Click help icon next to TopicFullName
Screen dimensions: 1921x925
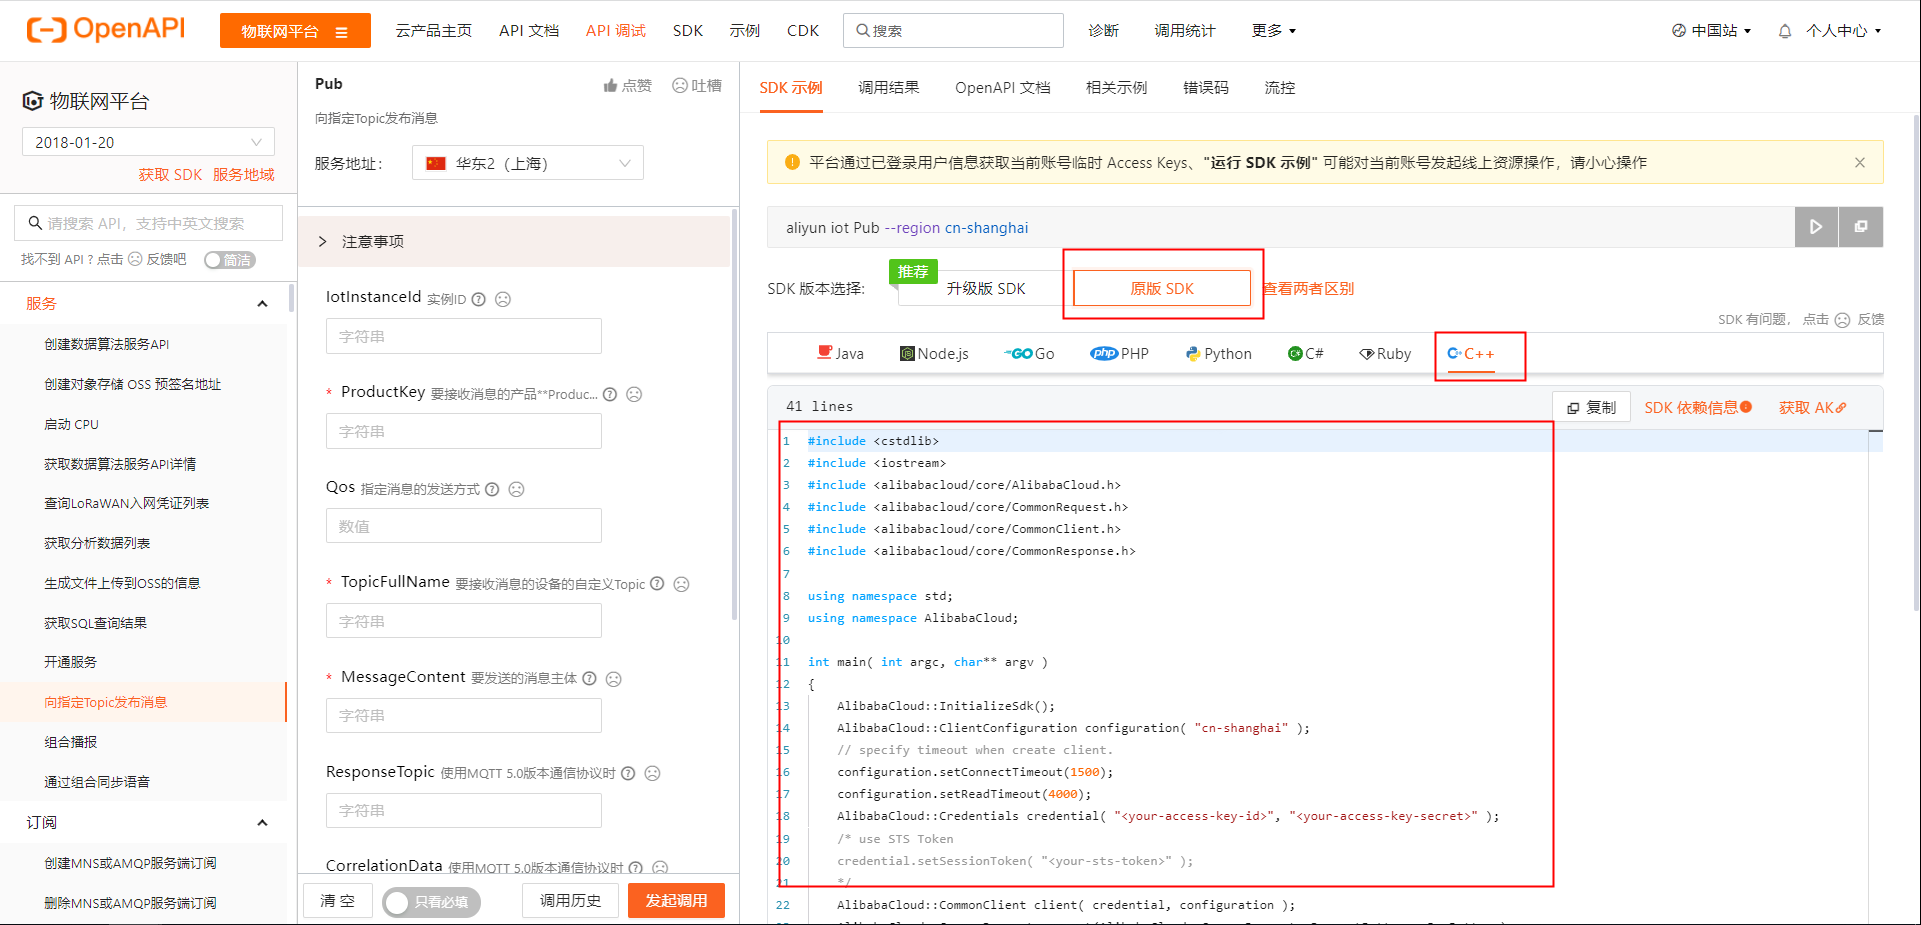(x=657, y=584)
